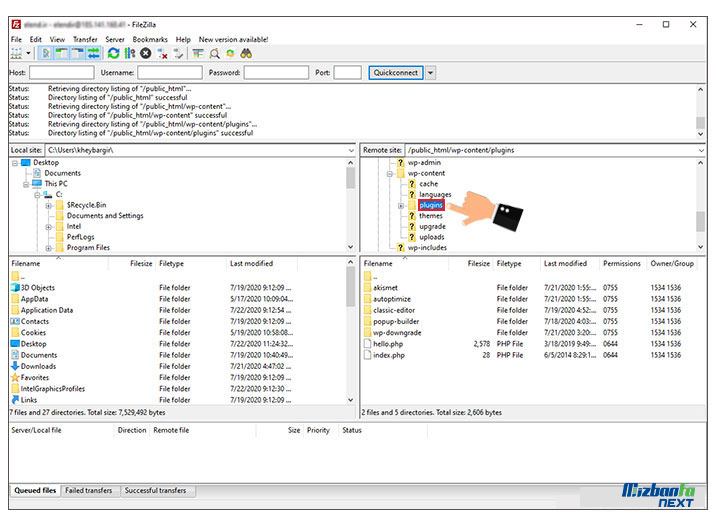This screenshot has height=518, width=716.
Task: Open the File menu
Action: 16,40
